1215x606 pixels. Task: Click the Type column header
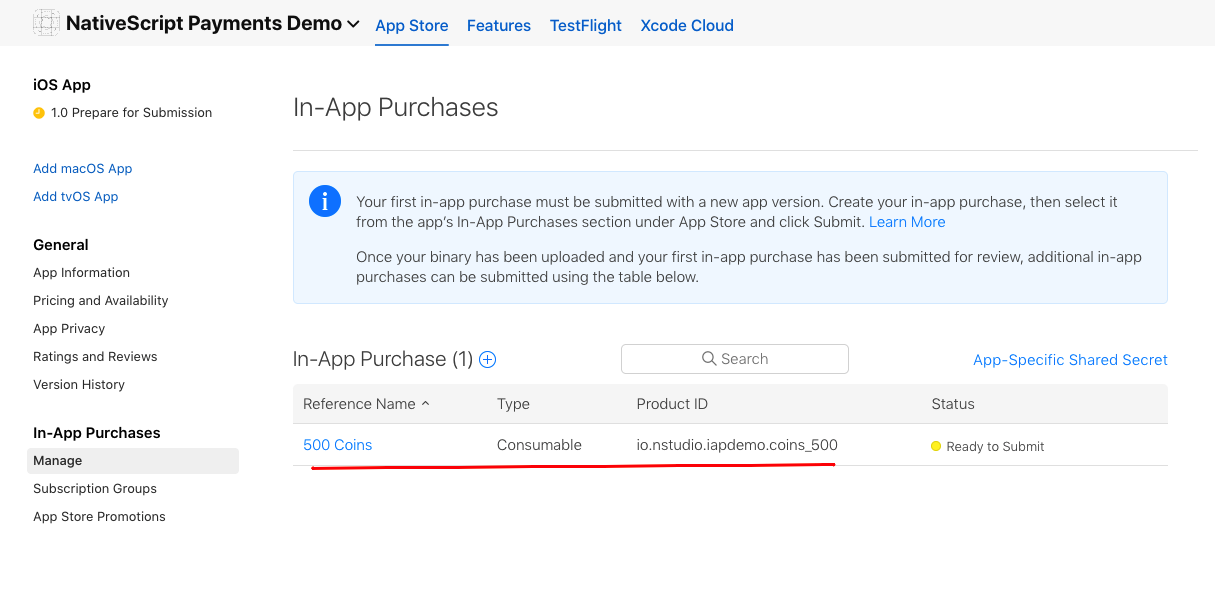click(x=513, y=404)
